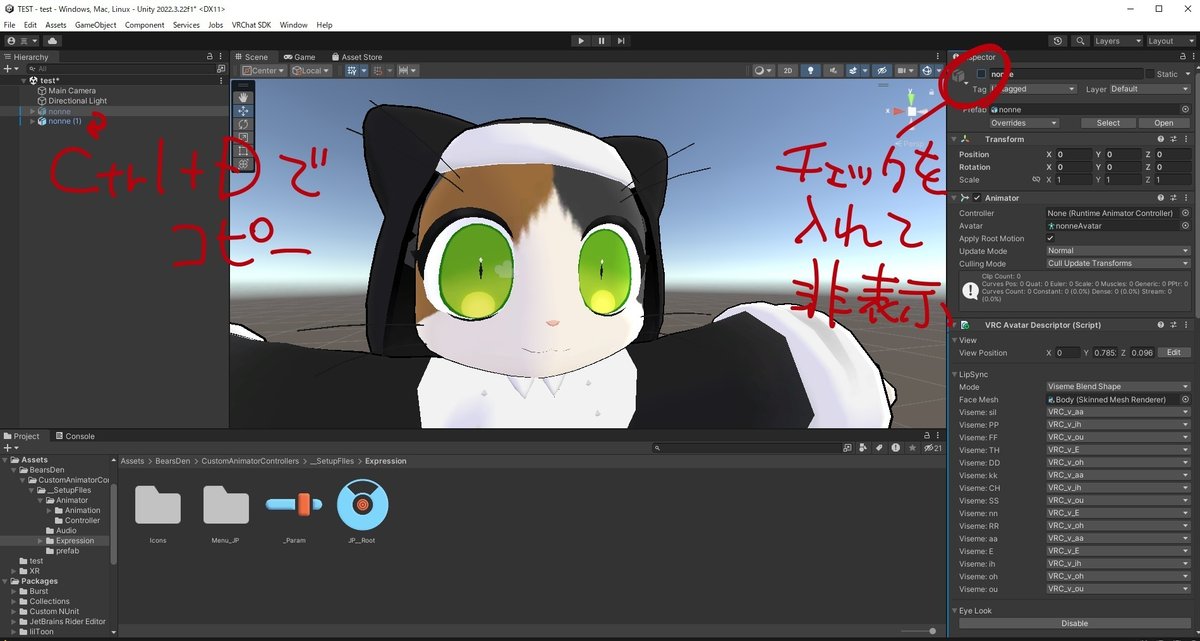Toggle 2D view mode

[787, 71]
